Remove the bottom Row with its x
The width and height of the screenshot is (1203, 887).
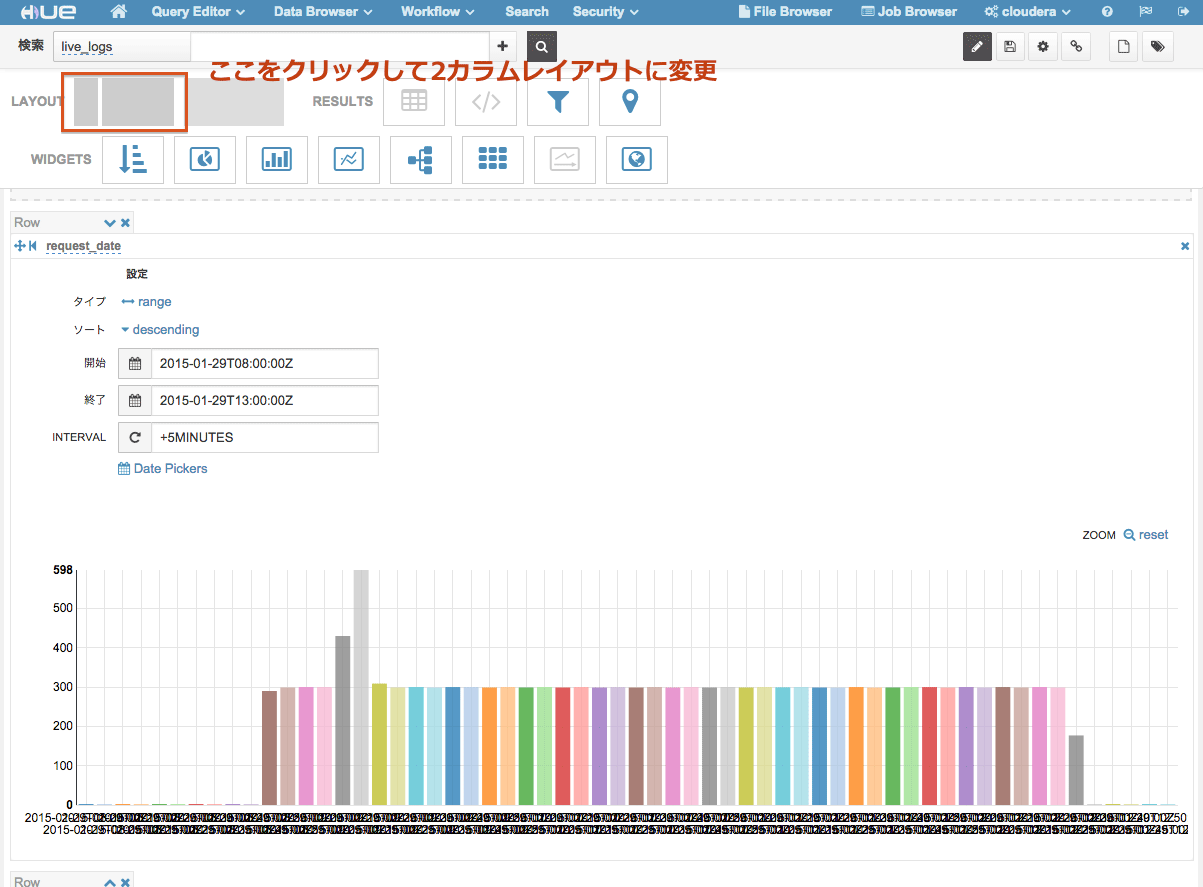(x=125, y=882)
